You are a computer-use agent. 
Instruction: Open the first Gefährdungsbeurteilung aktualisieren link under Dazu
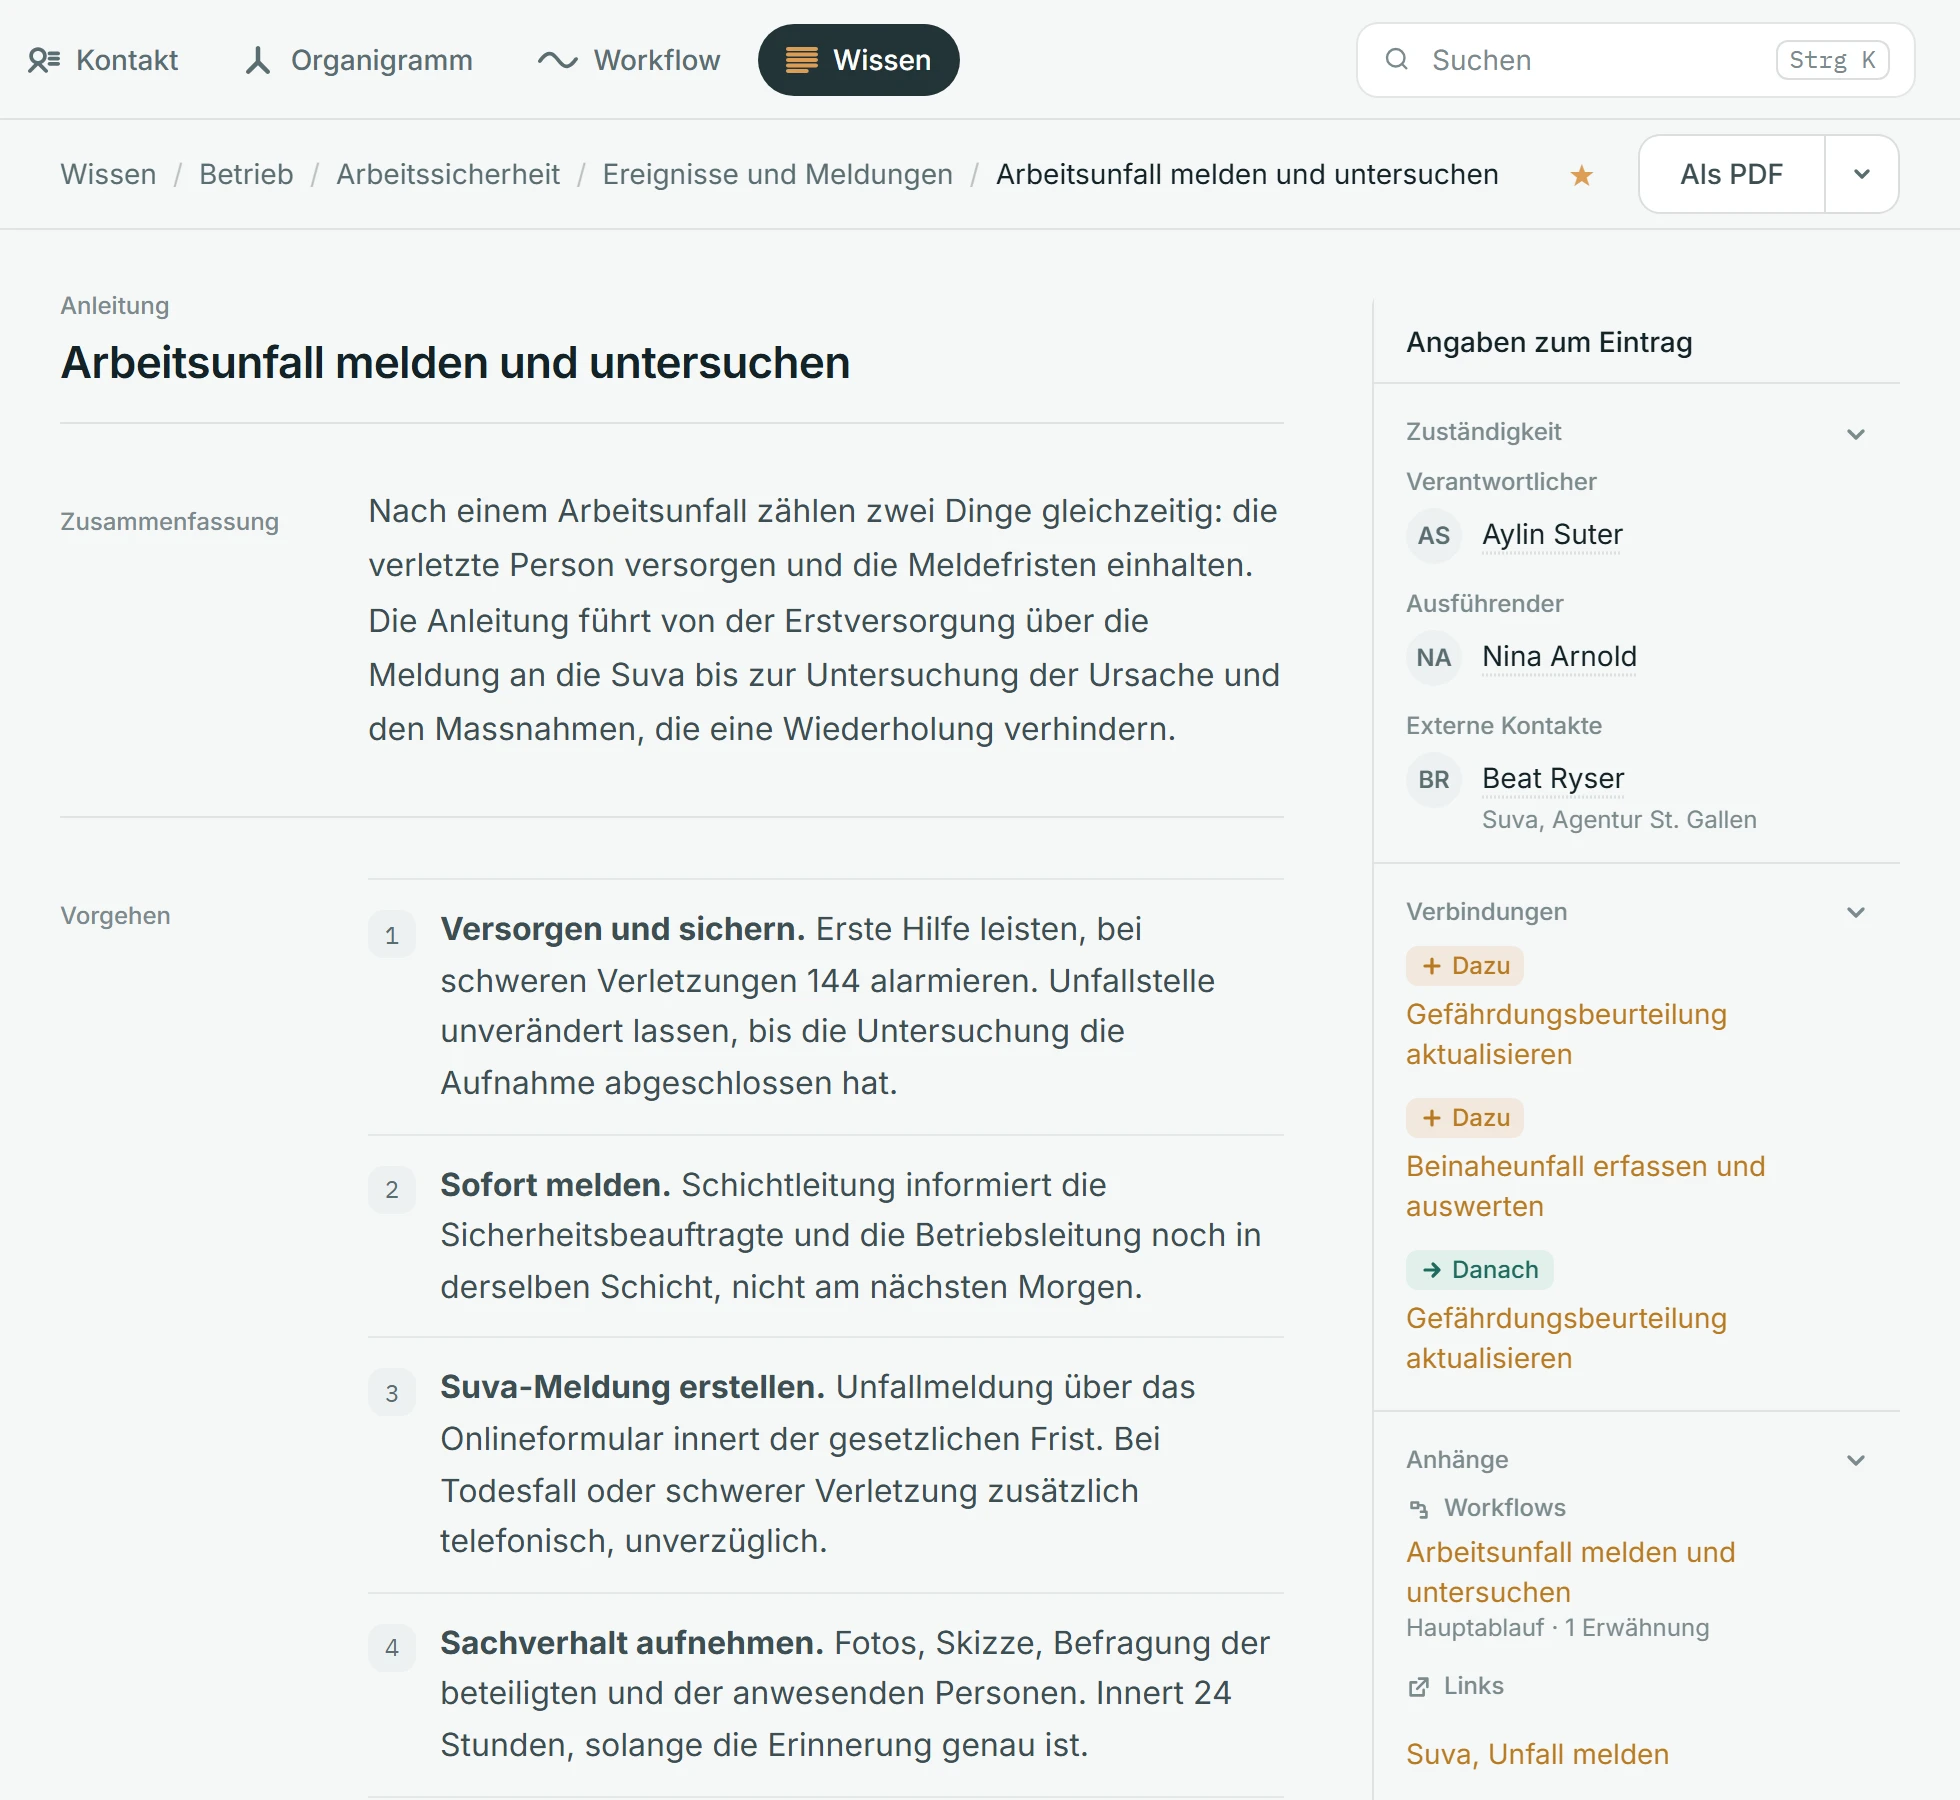pyautogui.click(x=1566, y=1034)
